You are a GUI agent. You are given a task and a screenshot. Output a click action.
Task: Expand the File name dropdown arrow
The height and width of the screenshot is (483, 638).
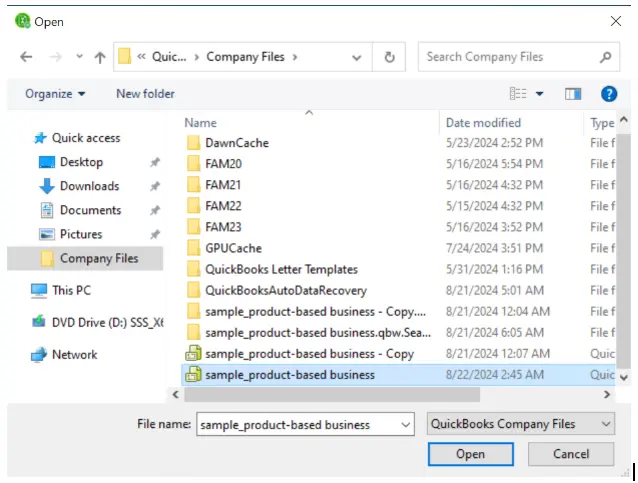(406, 425)
